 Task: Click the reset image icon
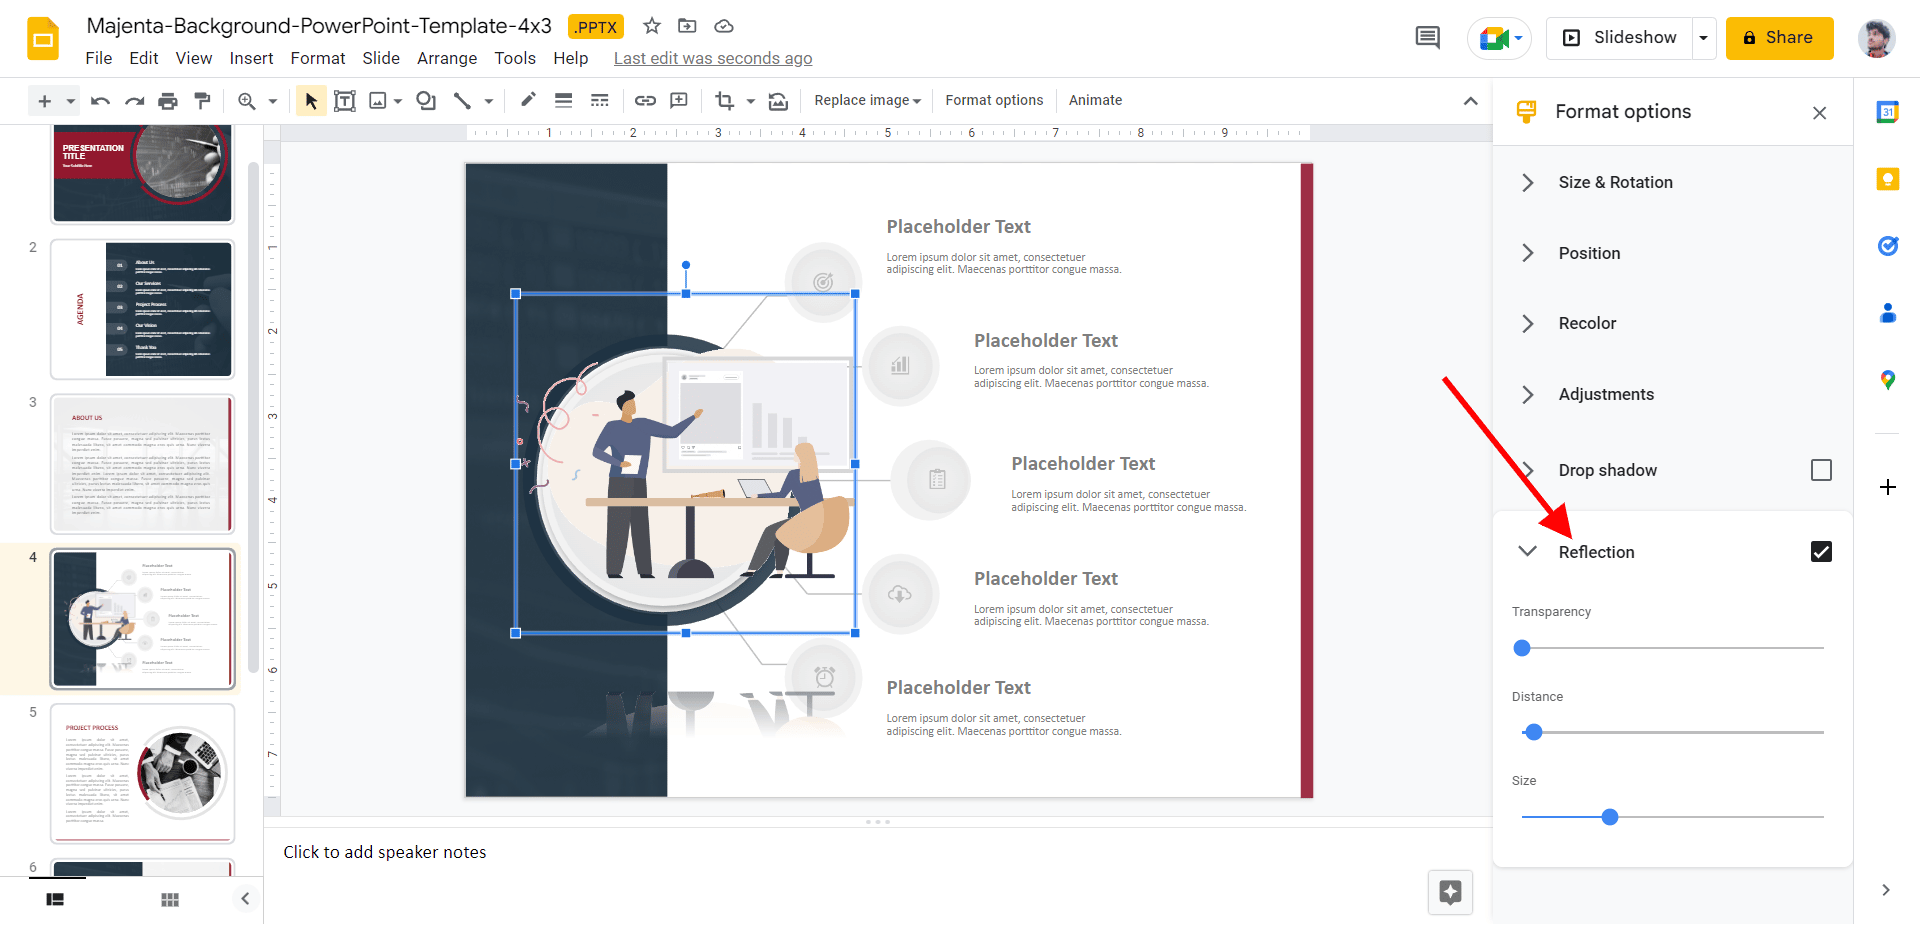click(x=778, y=101)
